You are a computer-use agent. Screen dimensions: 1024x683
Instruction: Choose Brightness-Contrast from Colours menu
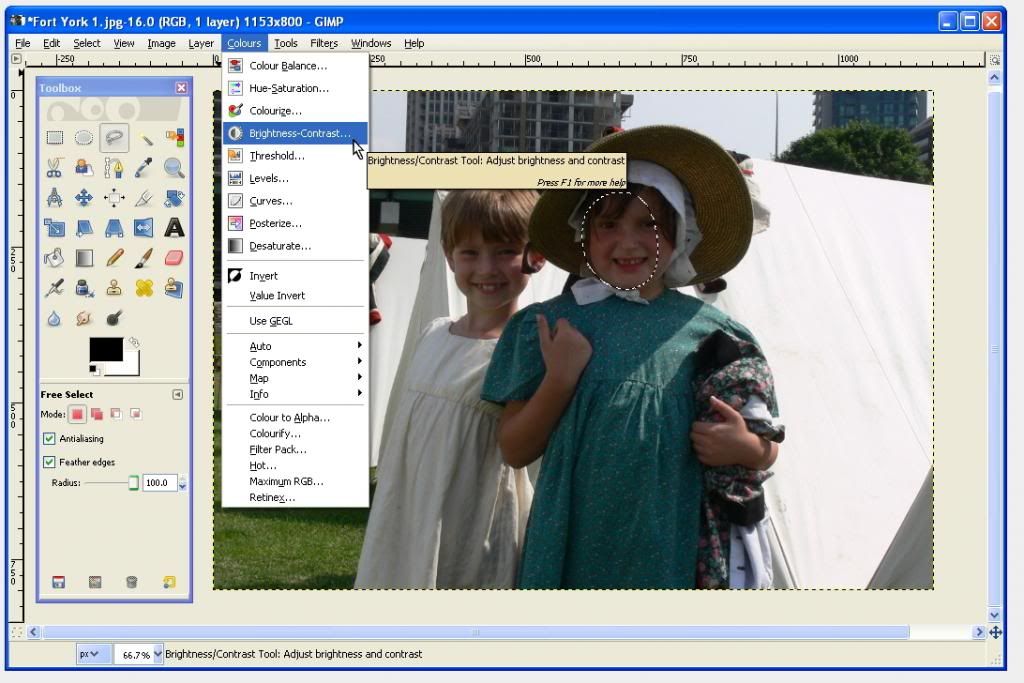click(x=296, y=133)
